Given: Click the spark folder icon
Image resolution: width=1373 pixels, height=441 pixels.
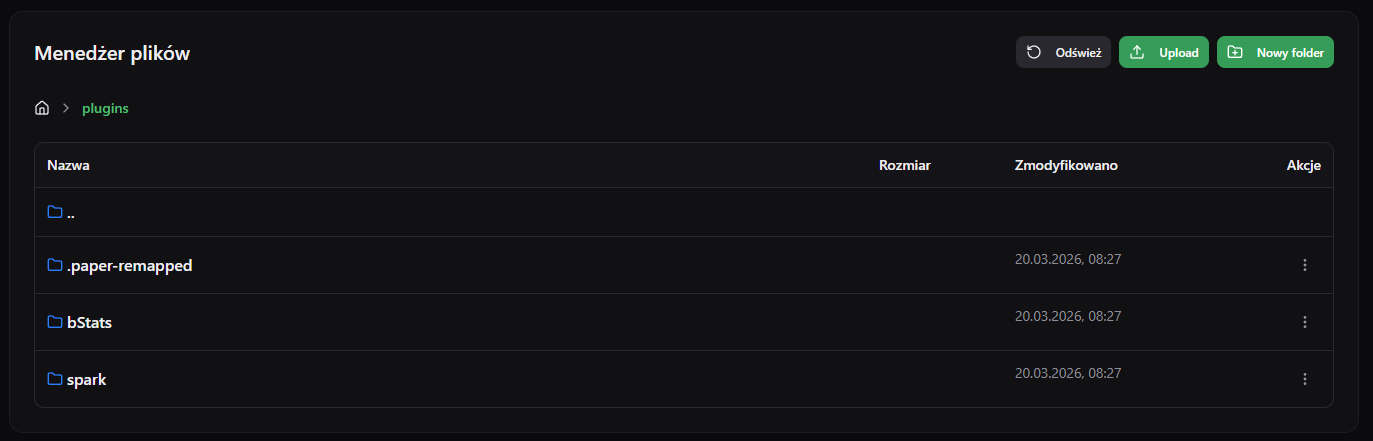Looking at the screenshot, I should (55, 379).
